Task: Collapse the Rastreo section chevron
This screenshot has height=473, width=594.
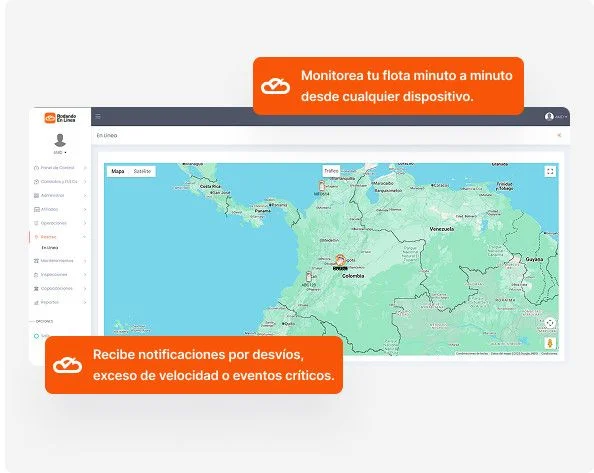Action: click(84, 237)
